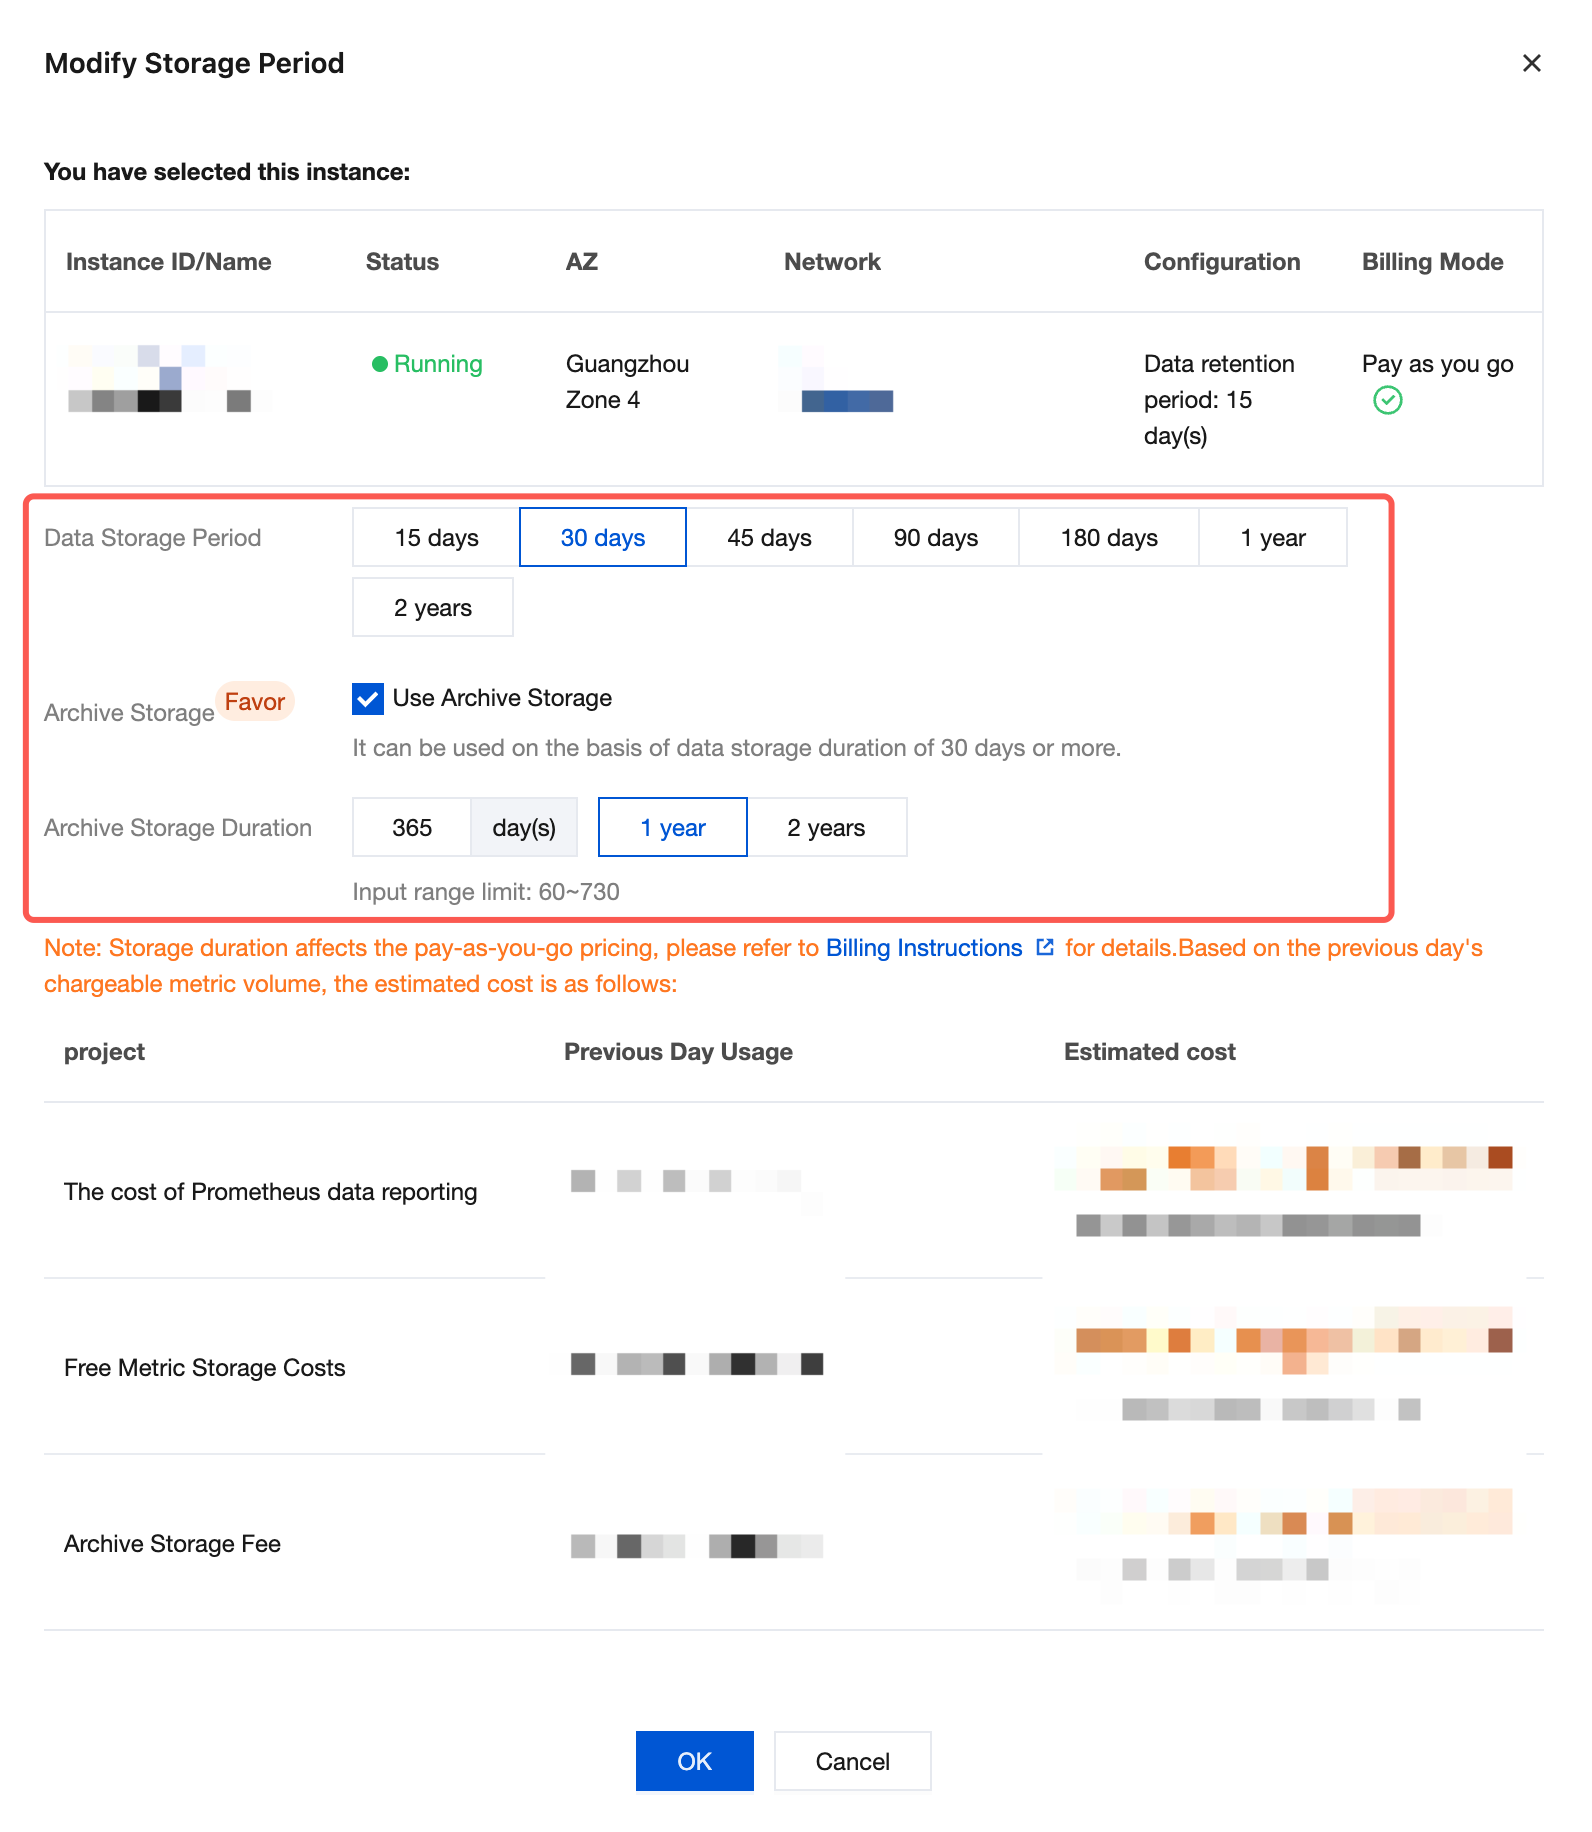Click the Free Metric Storage blurred estimated cost
Viewport: 1592px width, 1832px height.
[x=1285, y=1364]
